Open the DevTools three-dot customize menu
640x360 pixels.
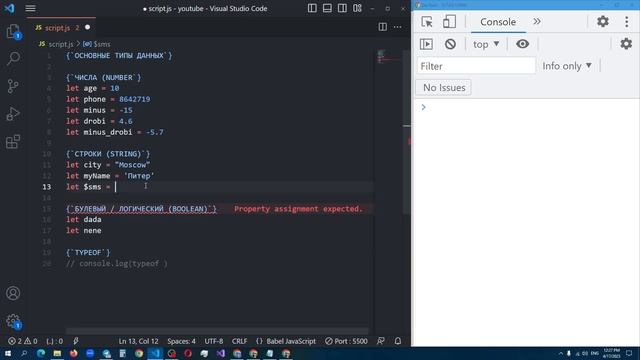click(627, 22)
